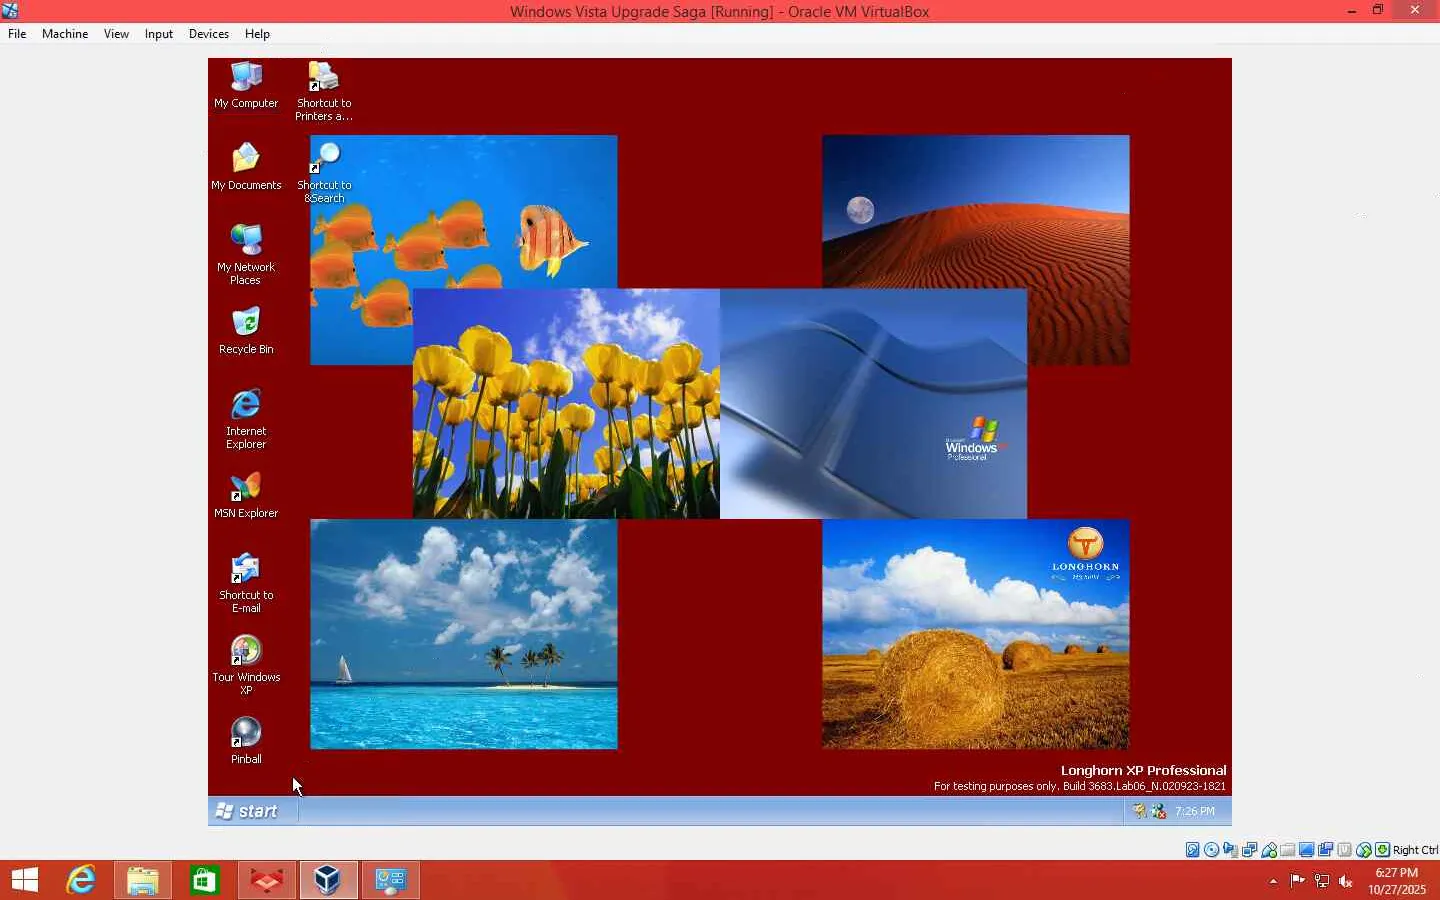Select the Pinball desktop shortcut

coord(246,741)
